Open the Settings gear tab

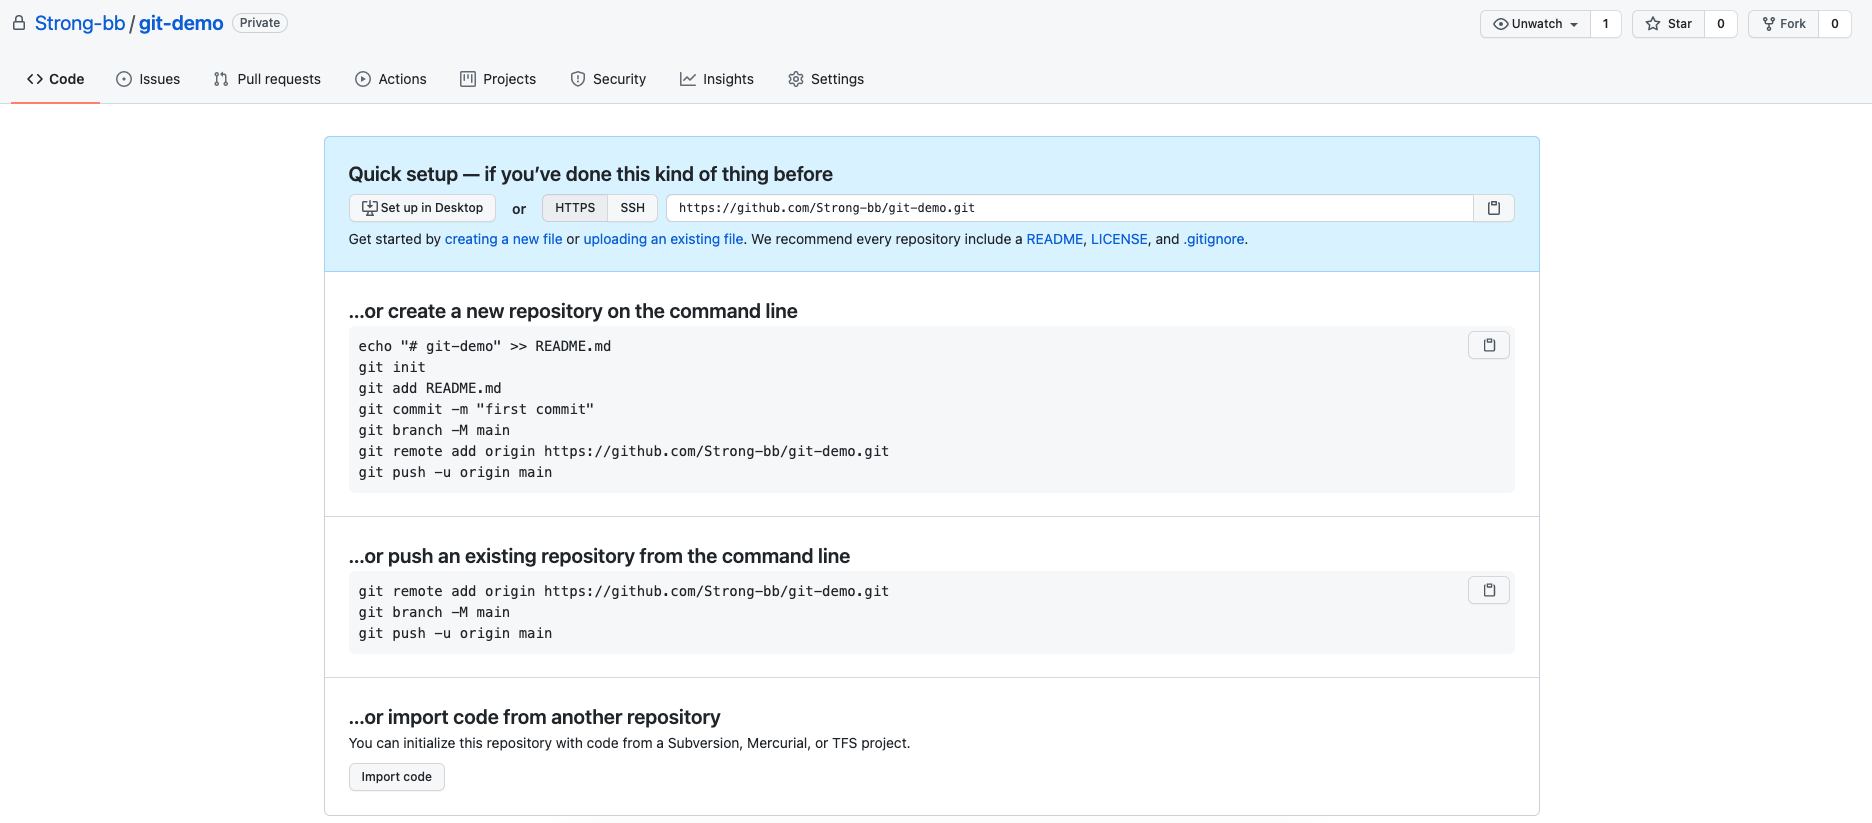tap(825, 79)
